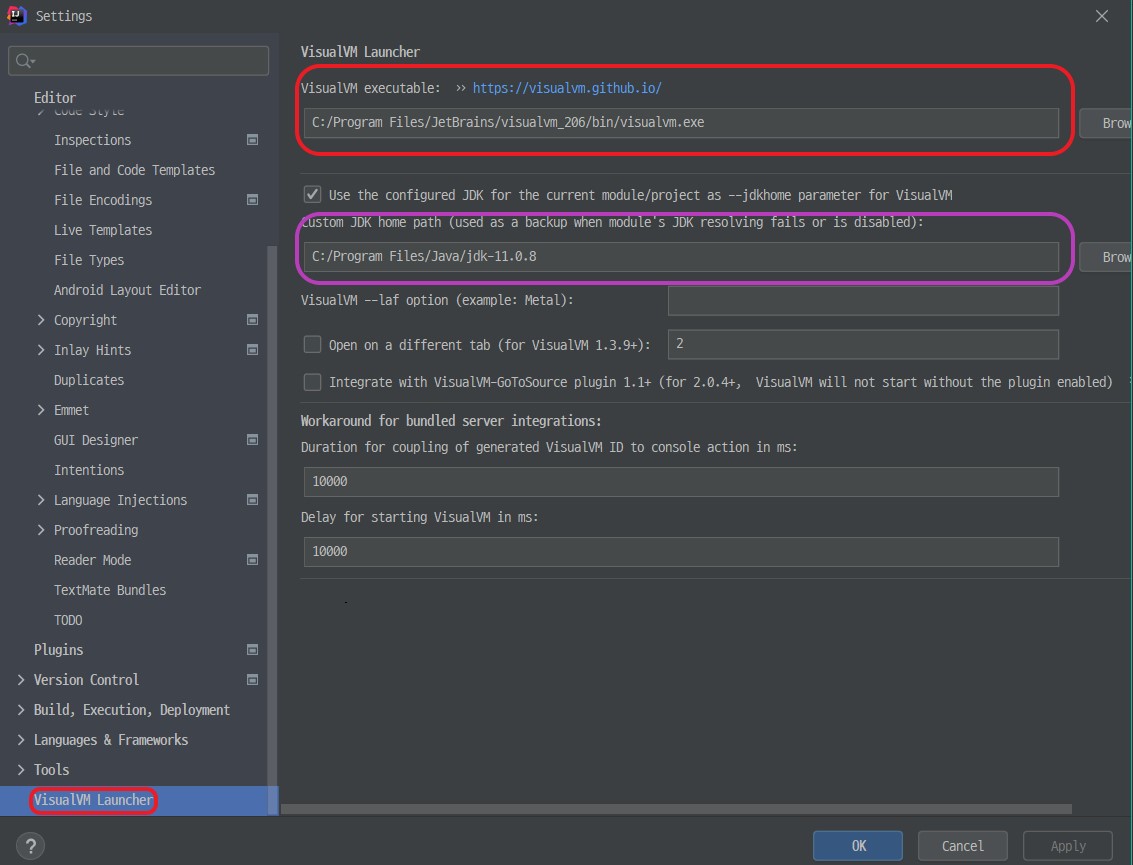Click project-level icon beside Plugins
This screenshot has height=865, width=1133.
pyautogui.click(x=252, y=650)
